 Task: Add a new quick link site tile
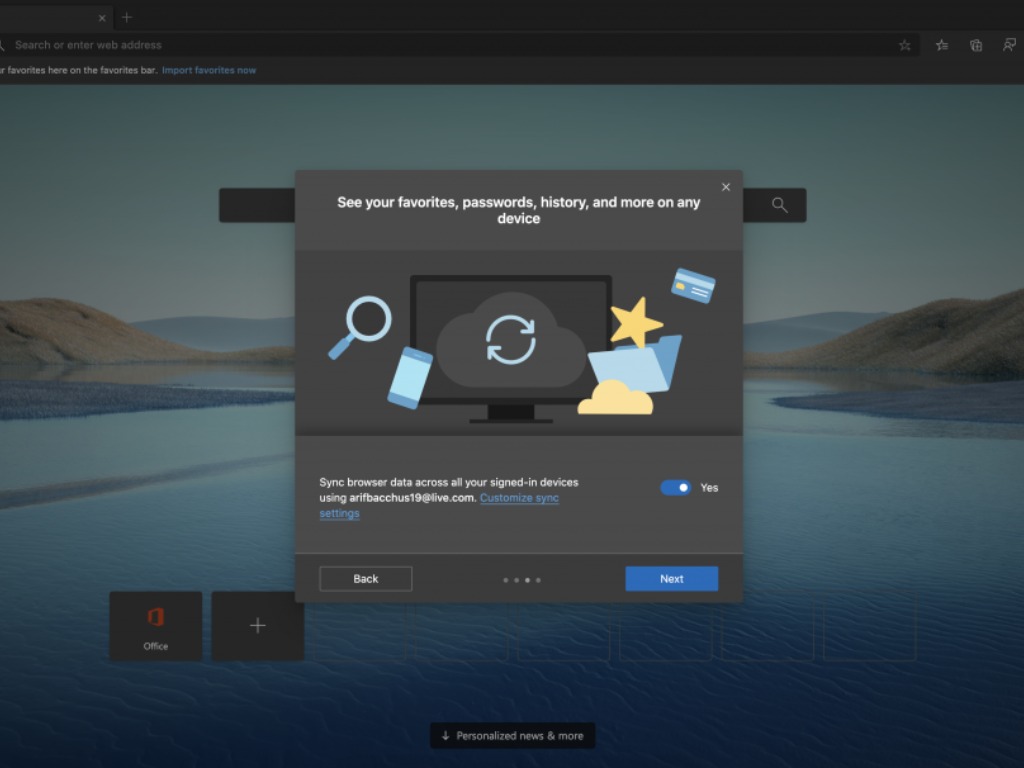[x=257, y=626]
